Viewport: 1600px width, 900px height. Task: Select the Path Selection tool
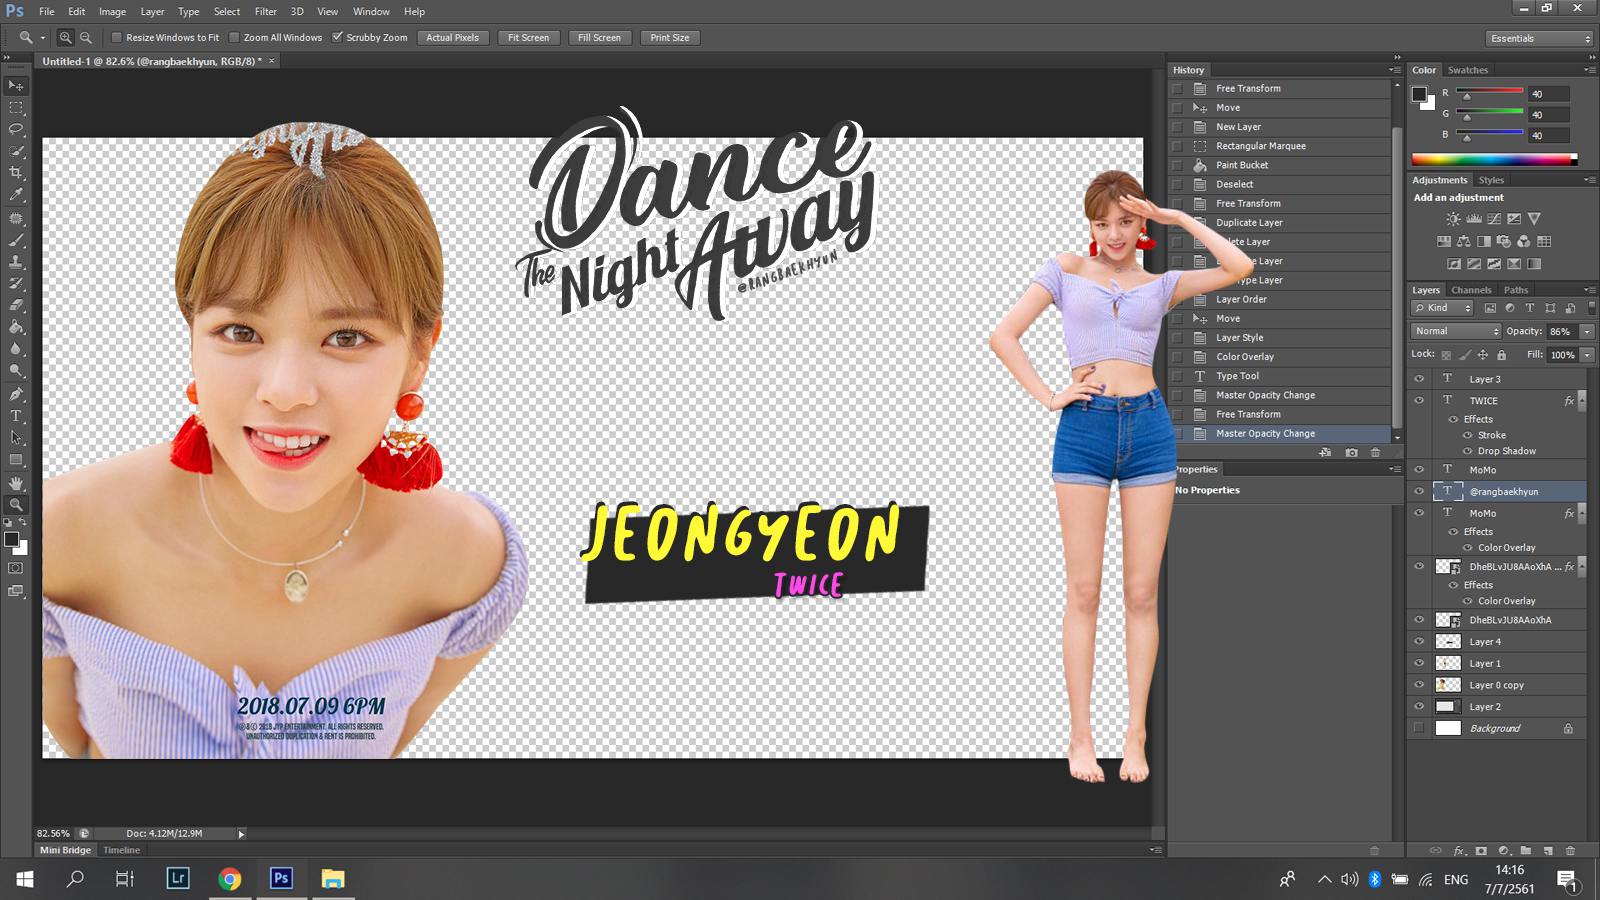tap(16, 438)
